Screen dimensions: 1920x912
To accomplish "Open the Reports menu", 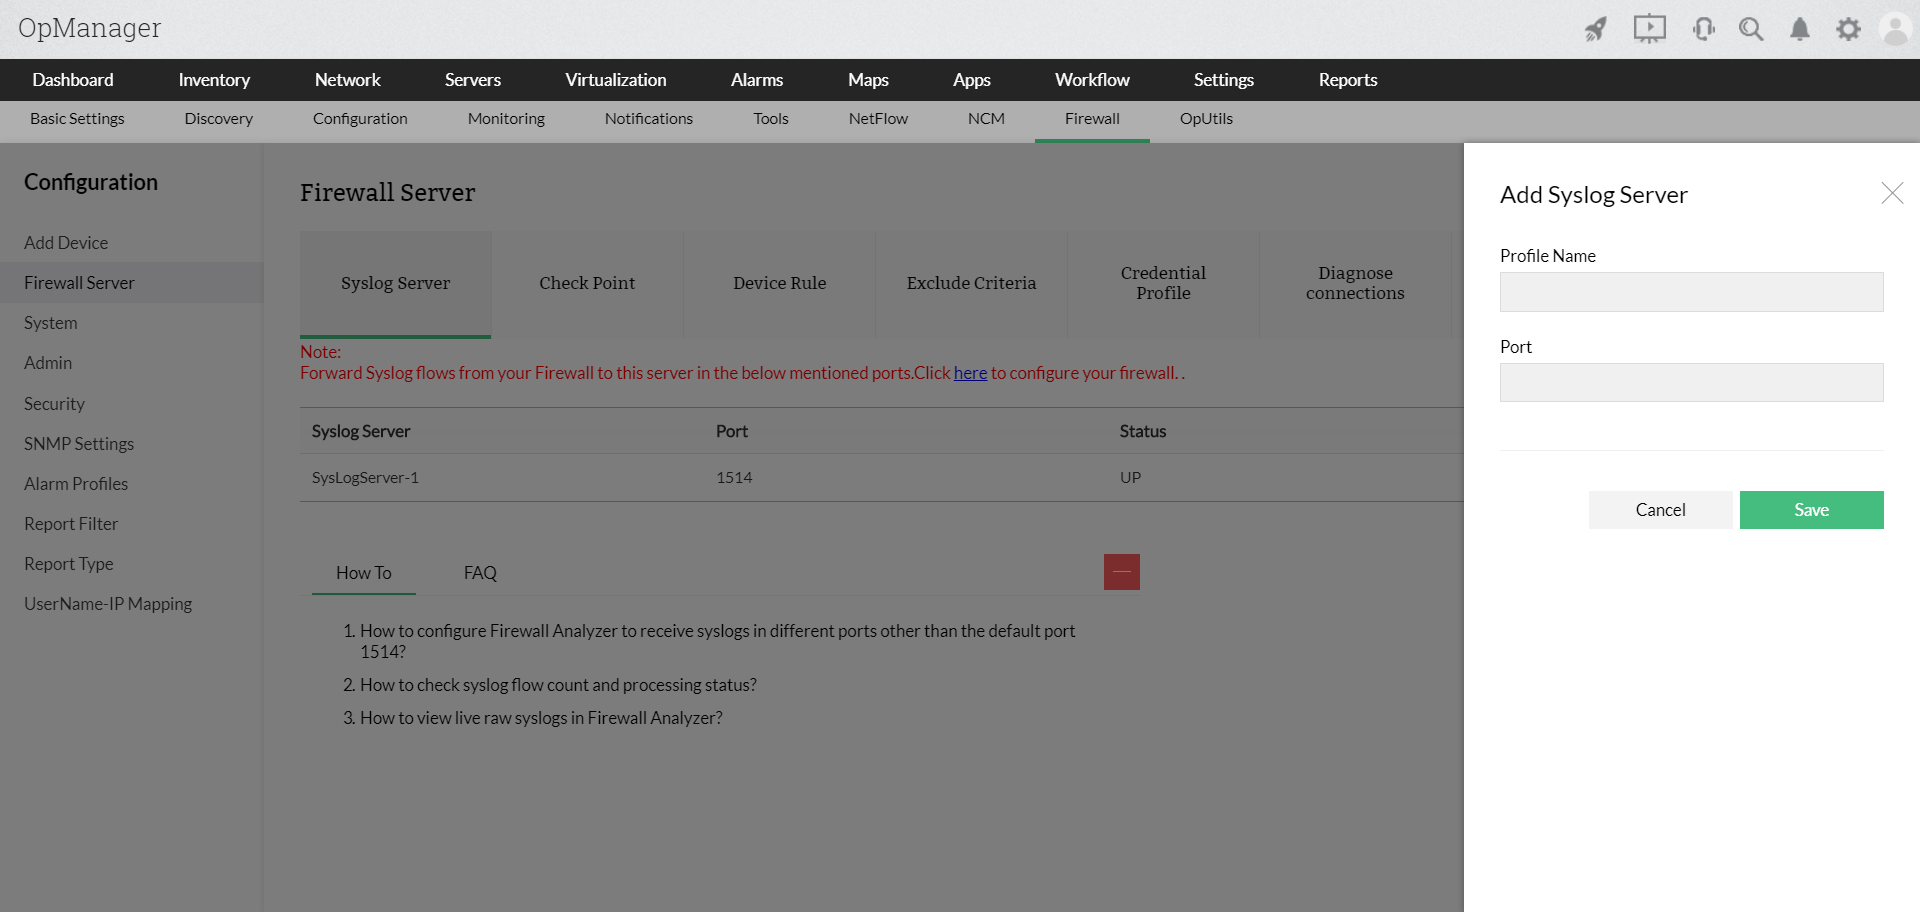I will tap(1348, 80).
